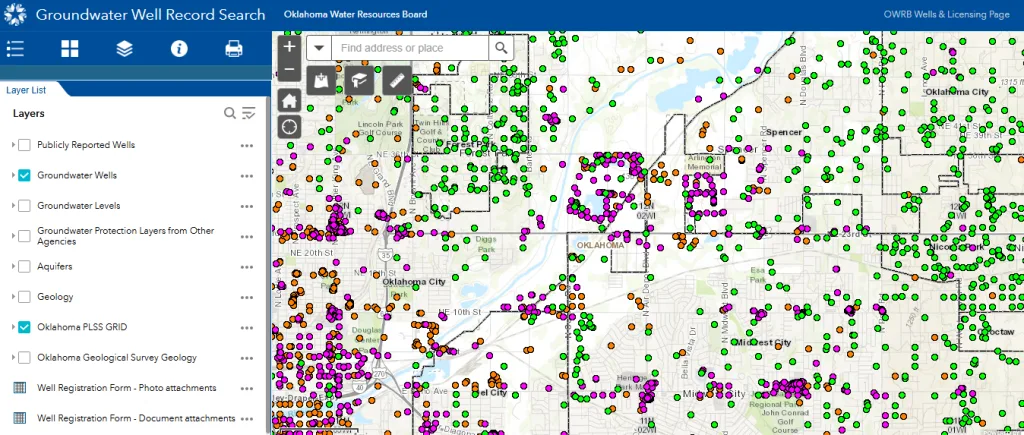Click the layers stack icon

pos(124,48)
